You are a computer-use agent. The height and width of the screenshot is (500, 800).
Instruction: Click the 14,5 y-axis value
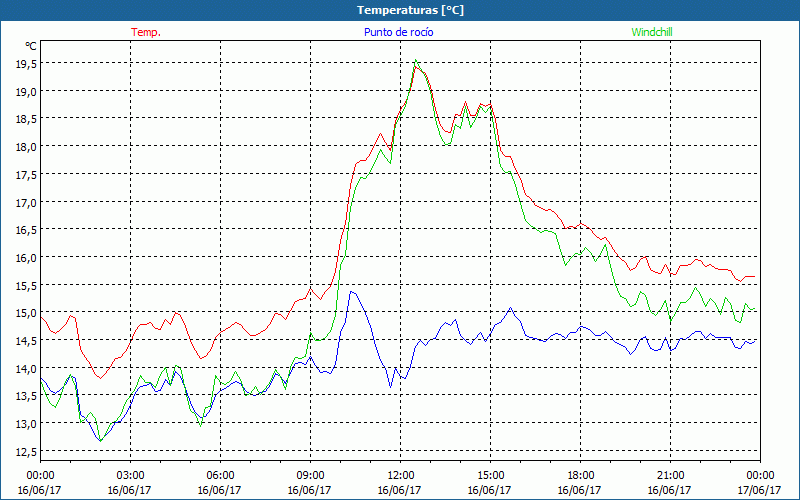tap(27, 340)
